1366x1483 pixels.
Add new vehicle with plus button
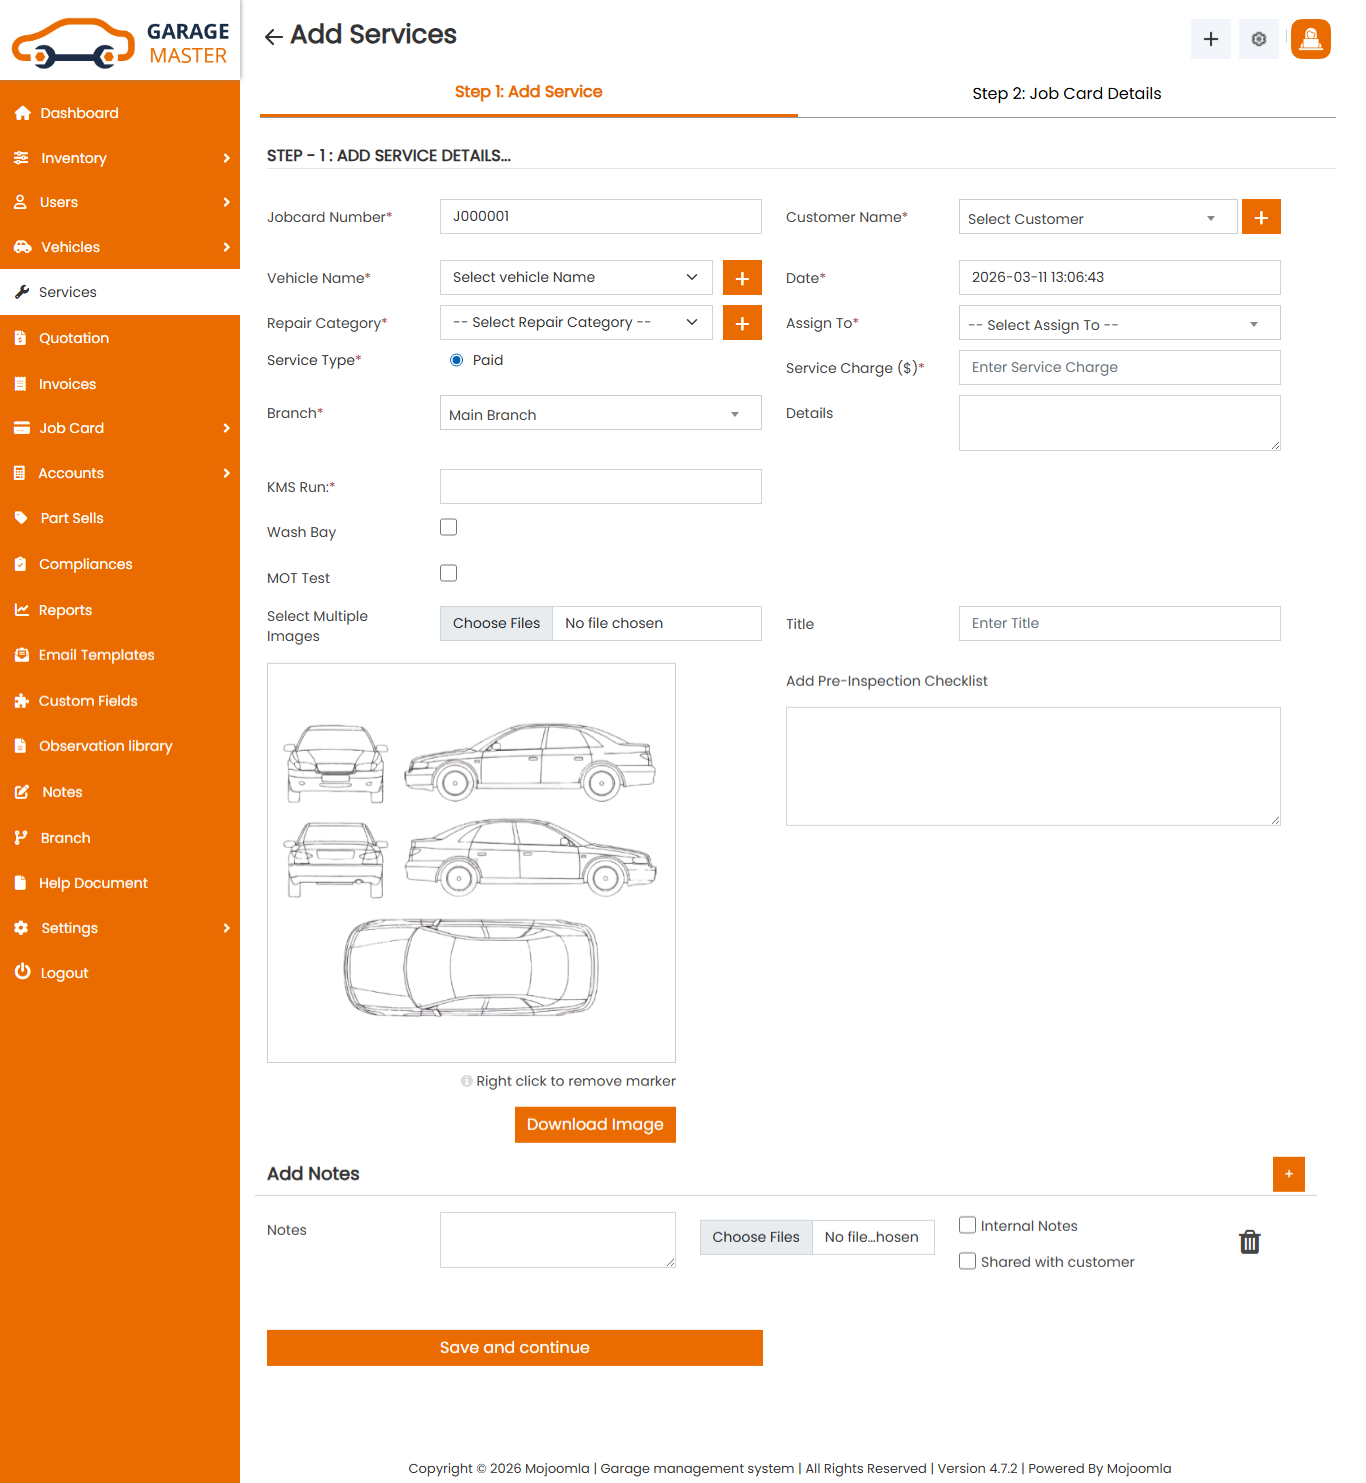(x=741, y=278)
